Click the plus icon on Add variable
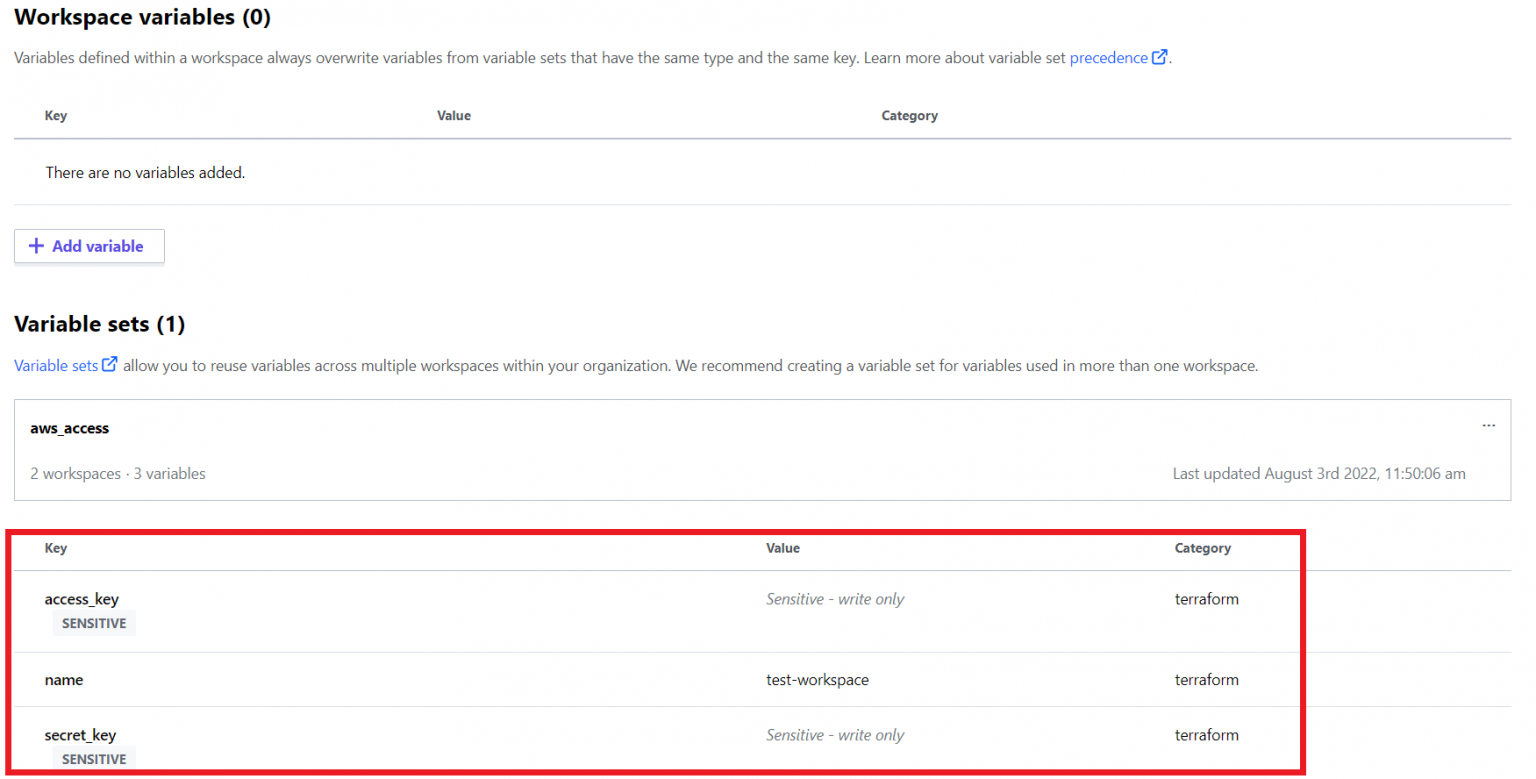The image size is (1536, 779). (37, 246)
